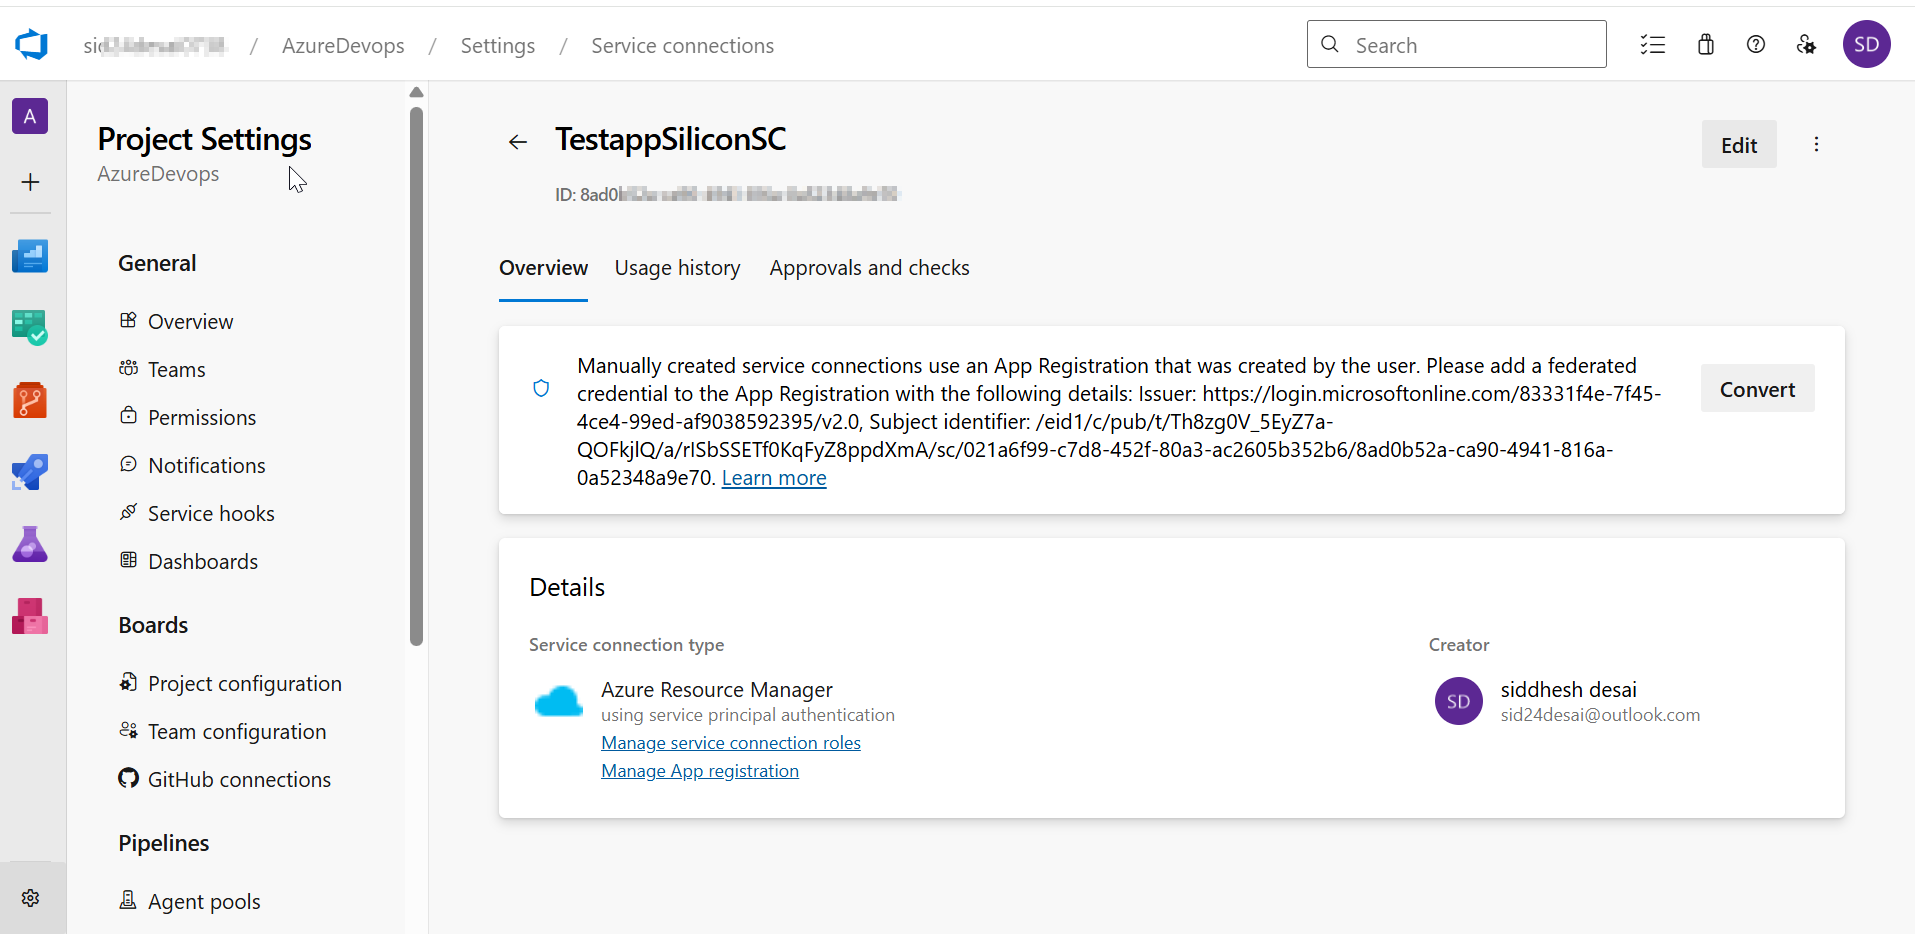
Task: Click the Azure Resource Manager type label
Action: click(716, 690)
